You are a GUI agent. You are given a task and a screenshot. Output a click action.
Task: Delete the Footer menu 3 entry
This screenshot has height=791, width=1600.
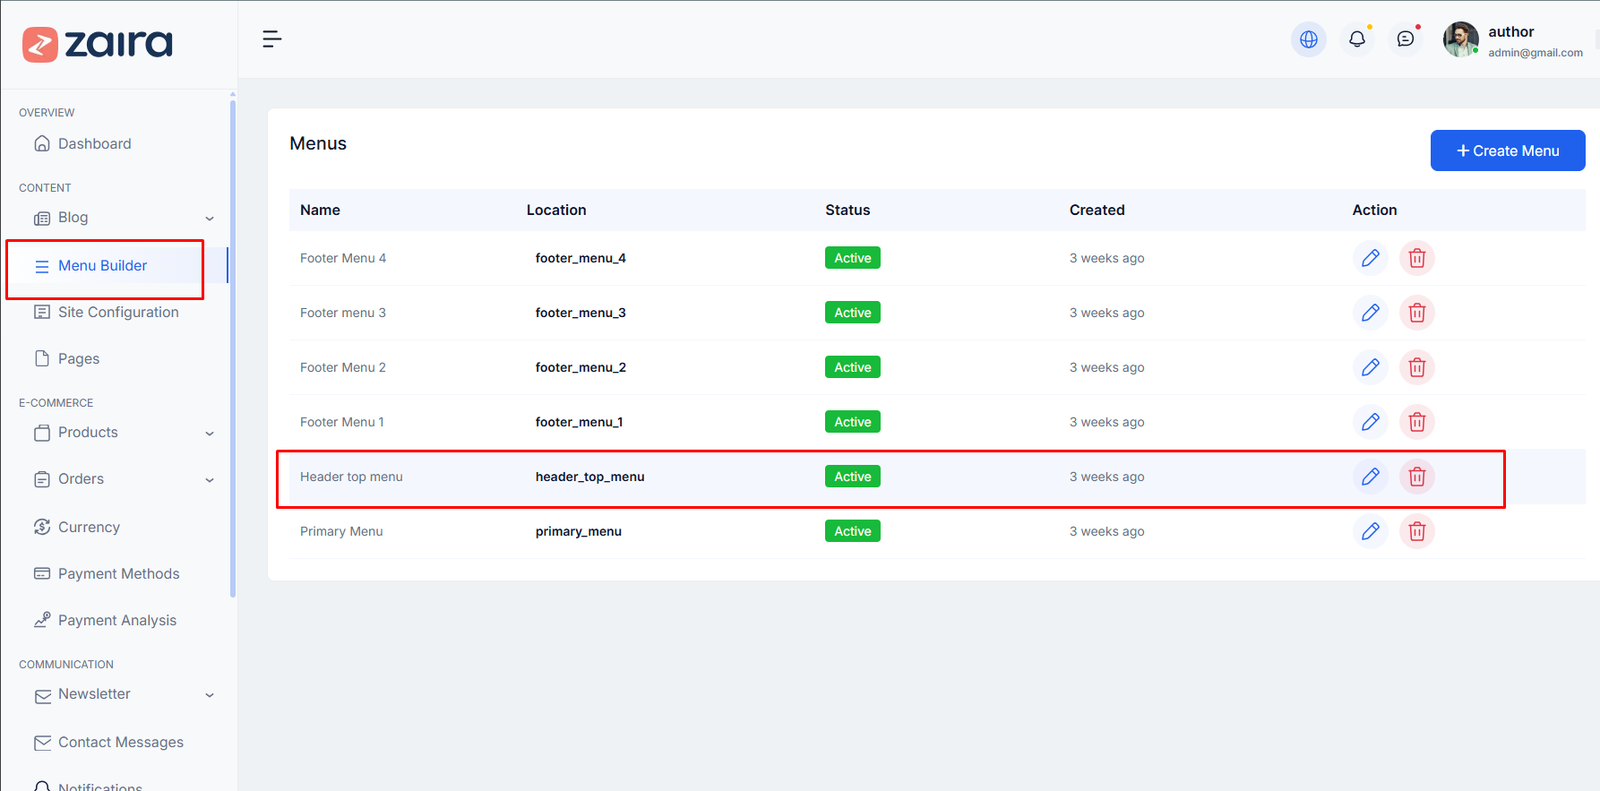click(x=1416, y=313)
